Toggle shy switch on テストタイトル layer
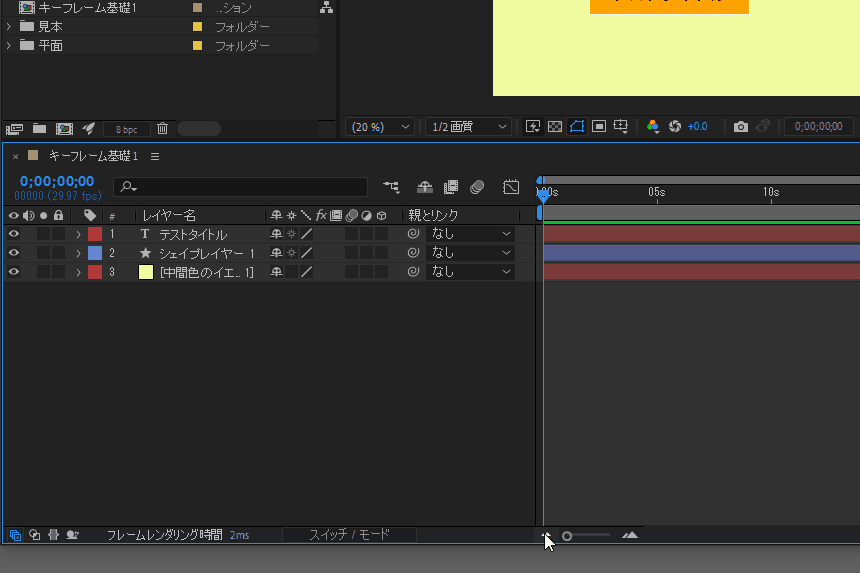The image size is (860, 573). [x=276, y=234]
